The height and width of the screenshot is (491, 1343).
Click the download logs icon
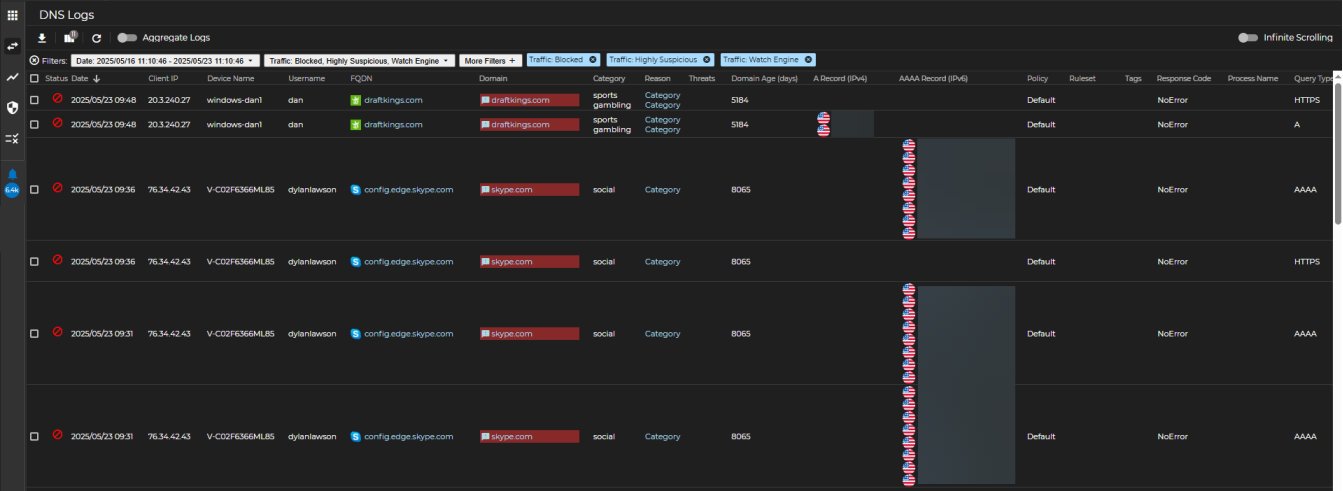tap(42, 38)
